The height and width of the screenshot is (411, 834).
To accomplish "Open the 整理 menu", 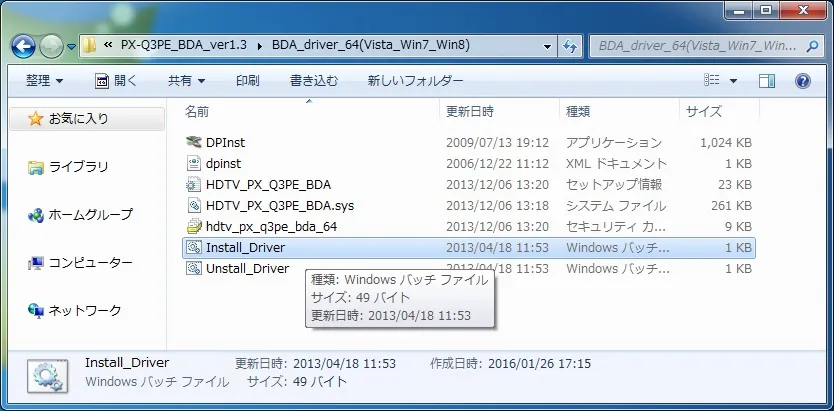I will click(x=45, y=81).
